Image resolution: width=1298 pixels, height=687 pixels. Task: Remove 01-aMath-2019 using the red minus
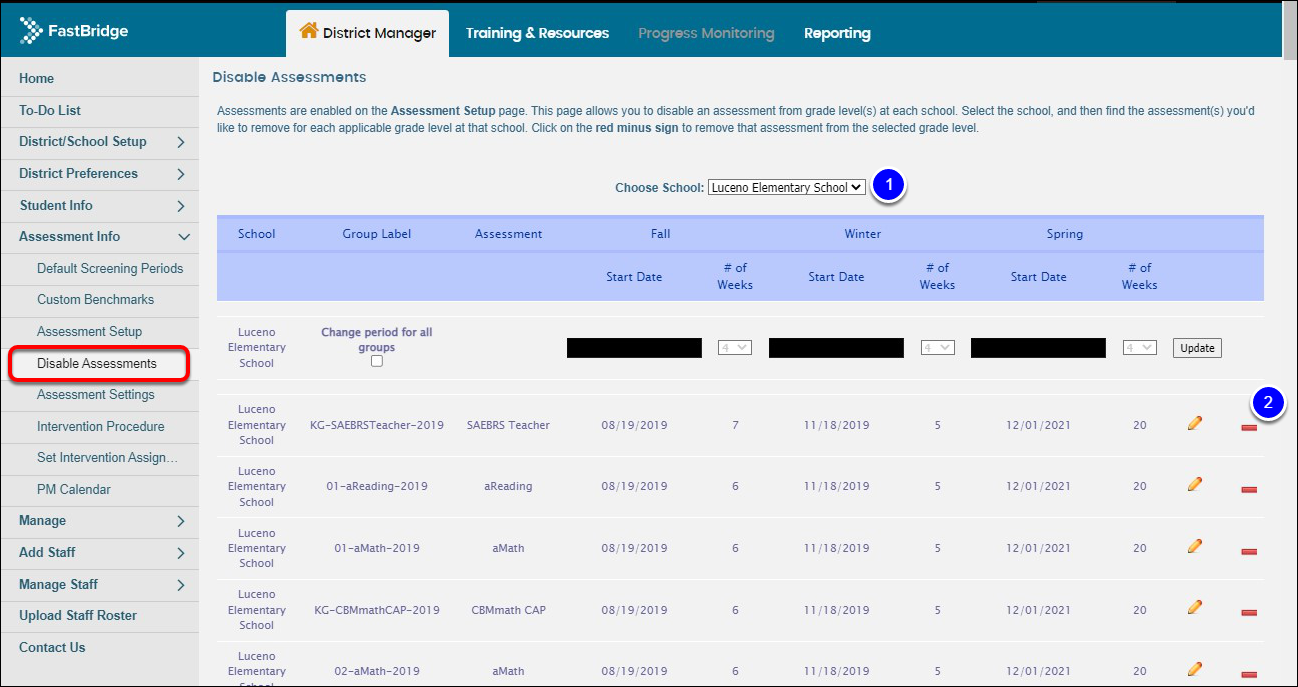tap(1249, 552)
